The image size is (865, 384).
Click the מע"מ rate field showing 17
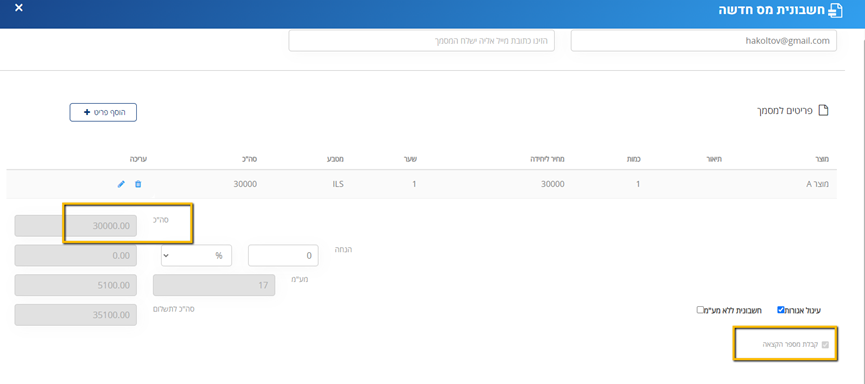click(214, 285)
